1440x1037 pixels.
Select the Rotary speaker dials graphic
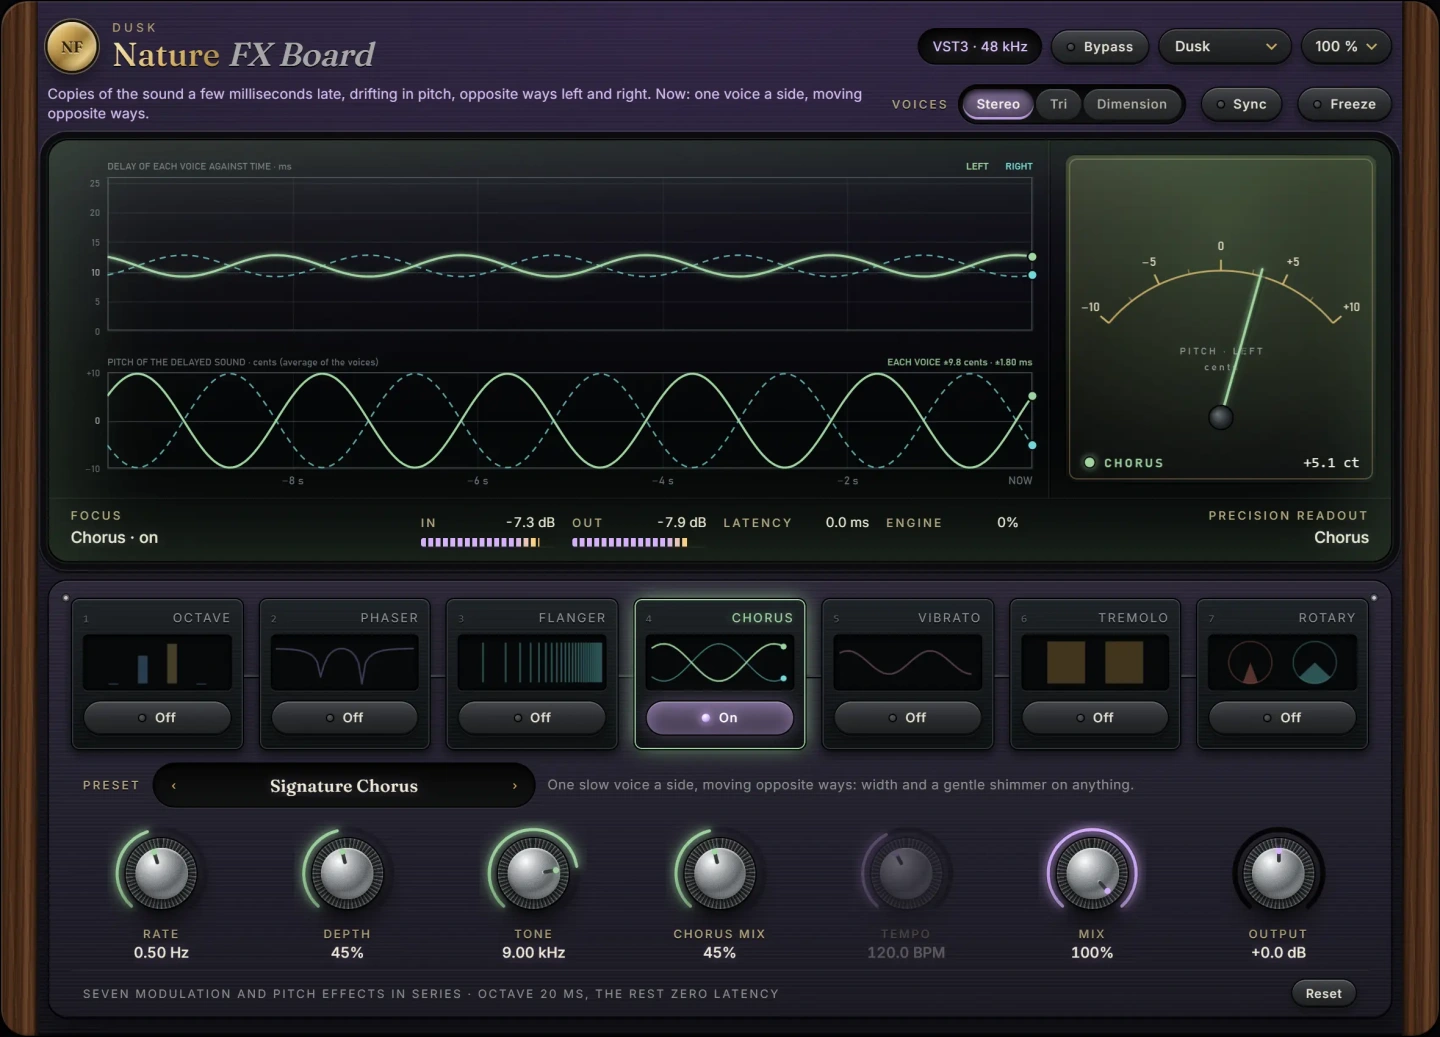pos(1282,662)
